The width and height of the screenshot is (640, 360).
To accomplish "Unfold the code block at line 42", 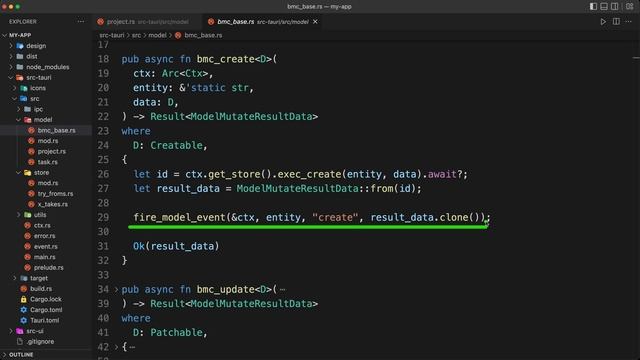I will click(x=116, y=347).
